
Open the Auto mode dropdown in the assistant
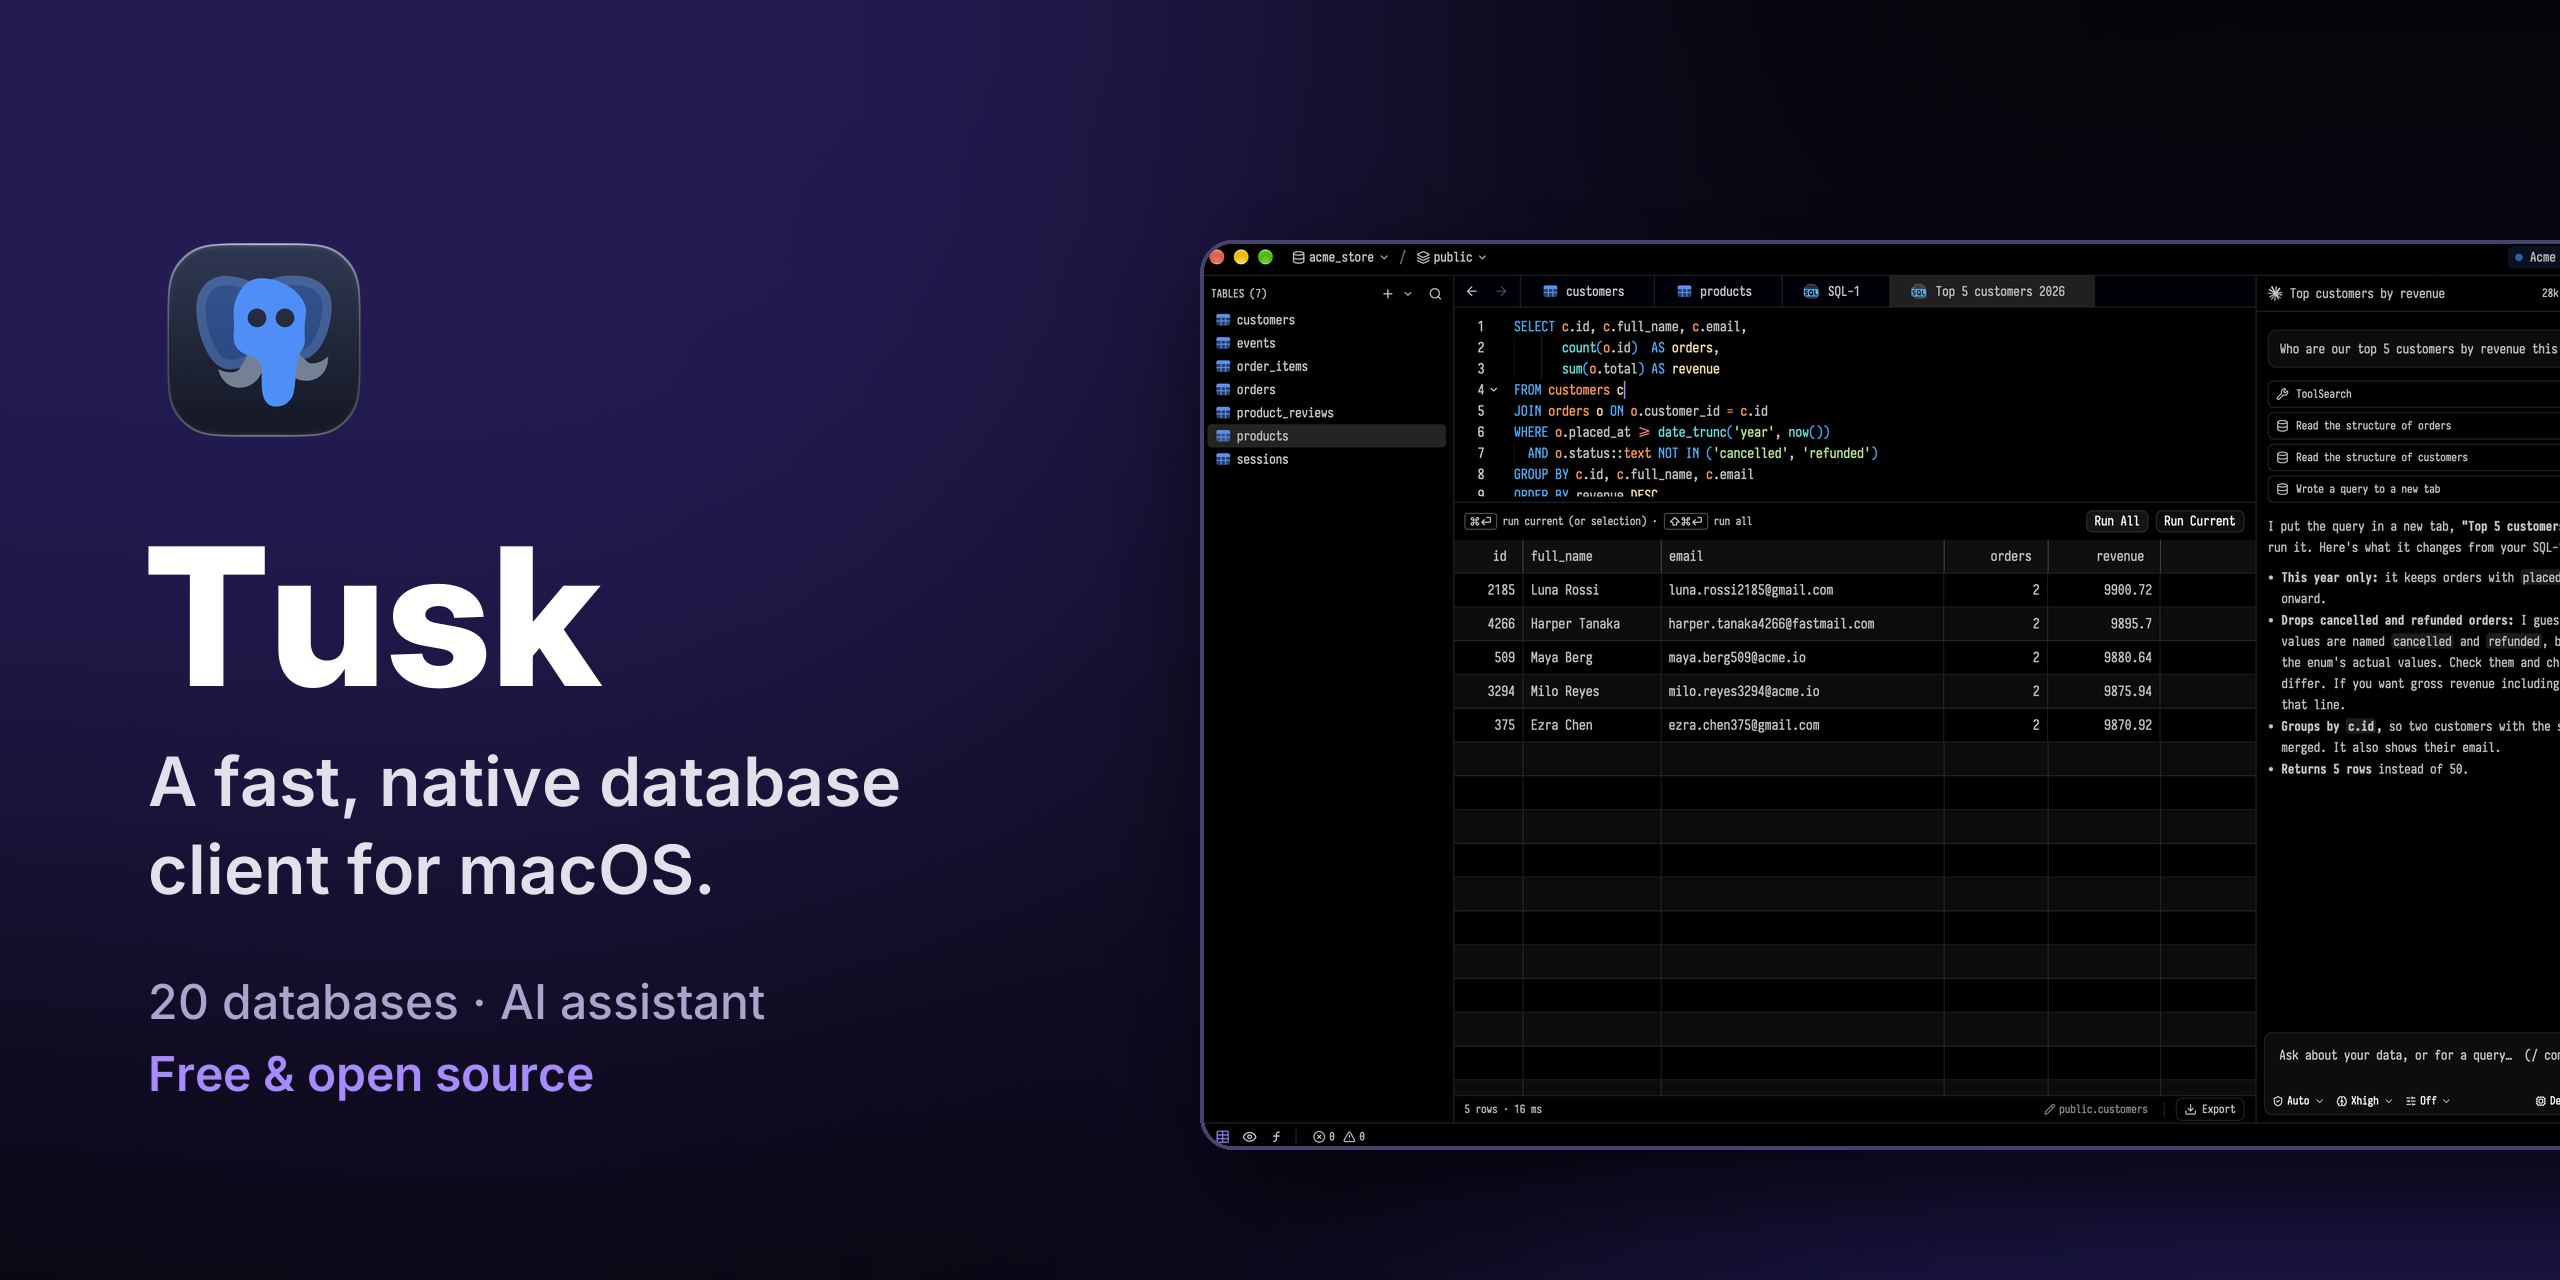coord(2298,1101)
